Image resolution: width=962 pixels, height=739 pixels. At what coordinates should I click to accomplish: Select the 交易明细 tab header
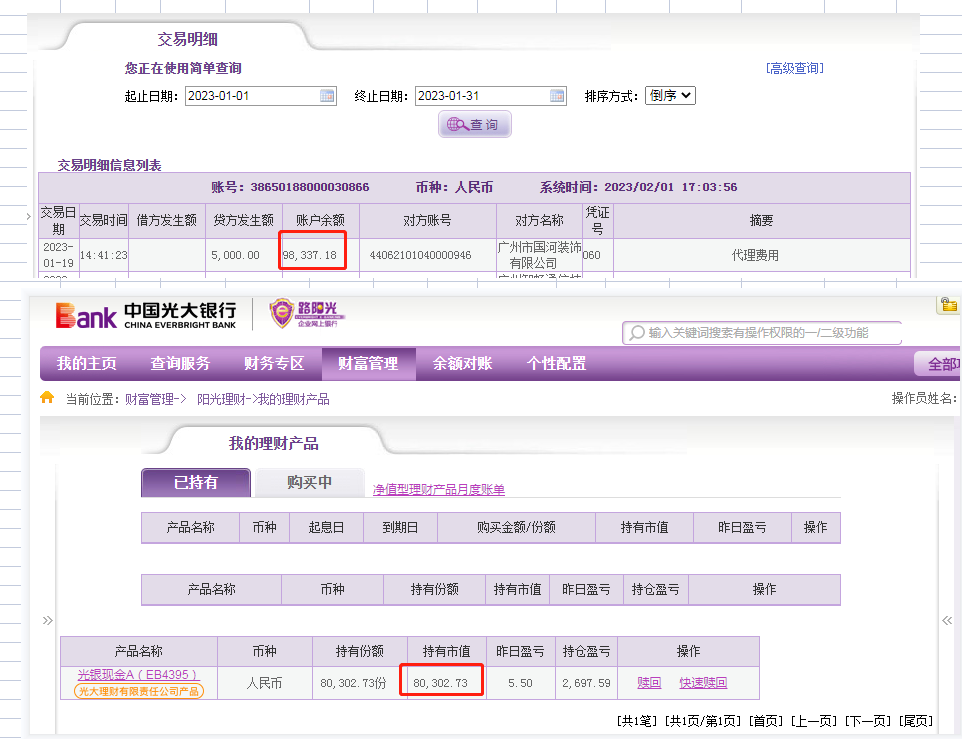tap(187, 39)
